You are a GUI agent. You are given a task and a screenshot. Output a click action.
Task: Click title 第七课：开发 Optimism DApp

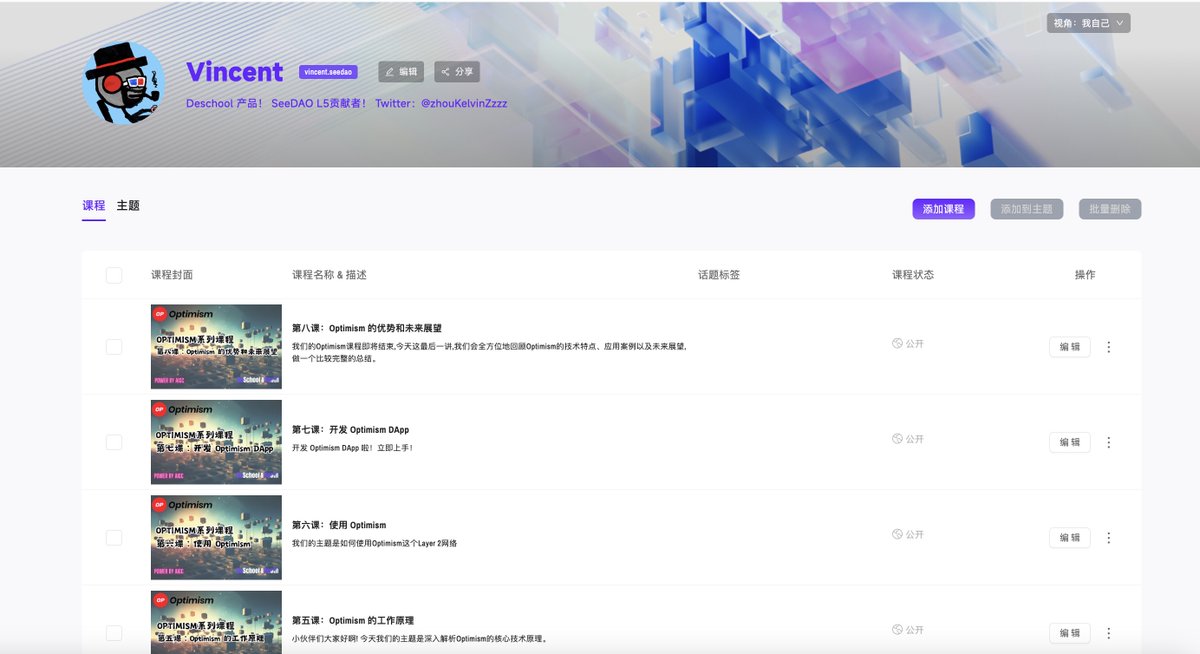[350, 430]
